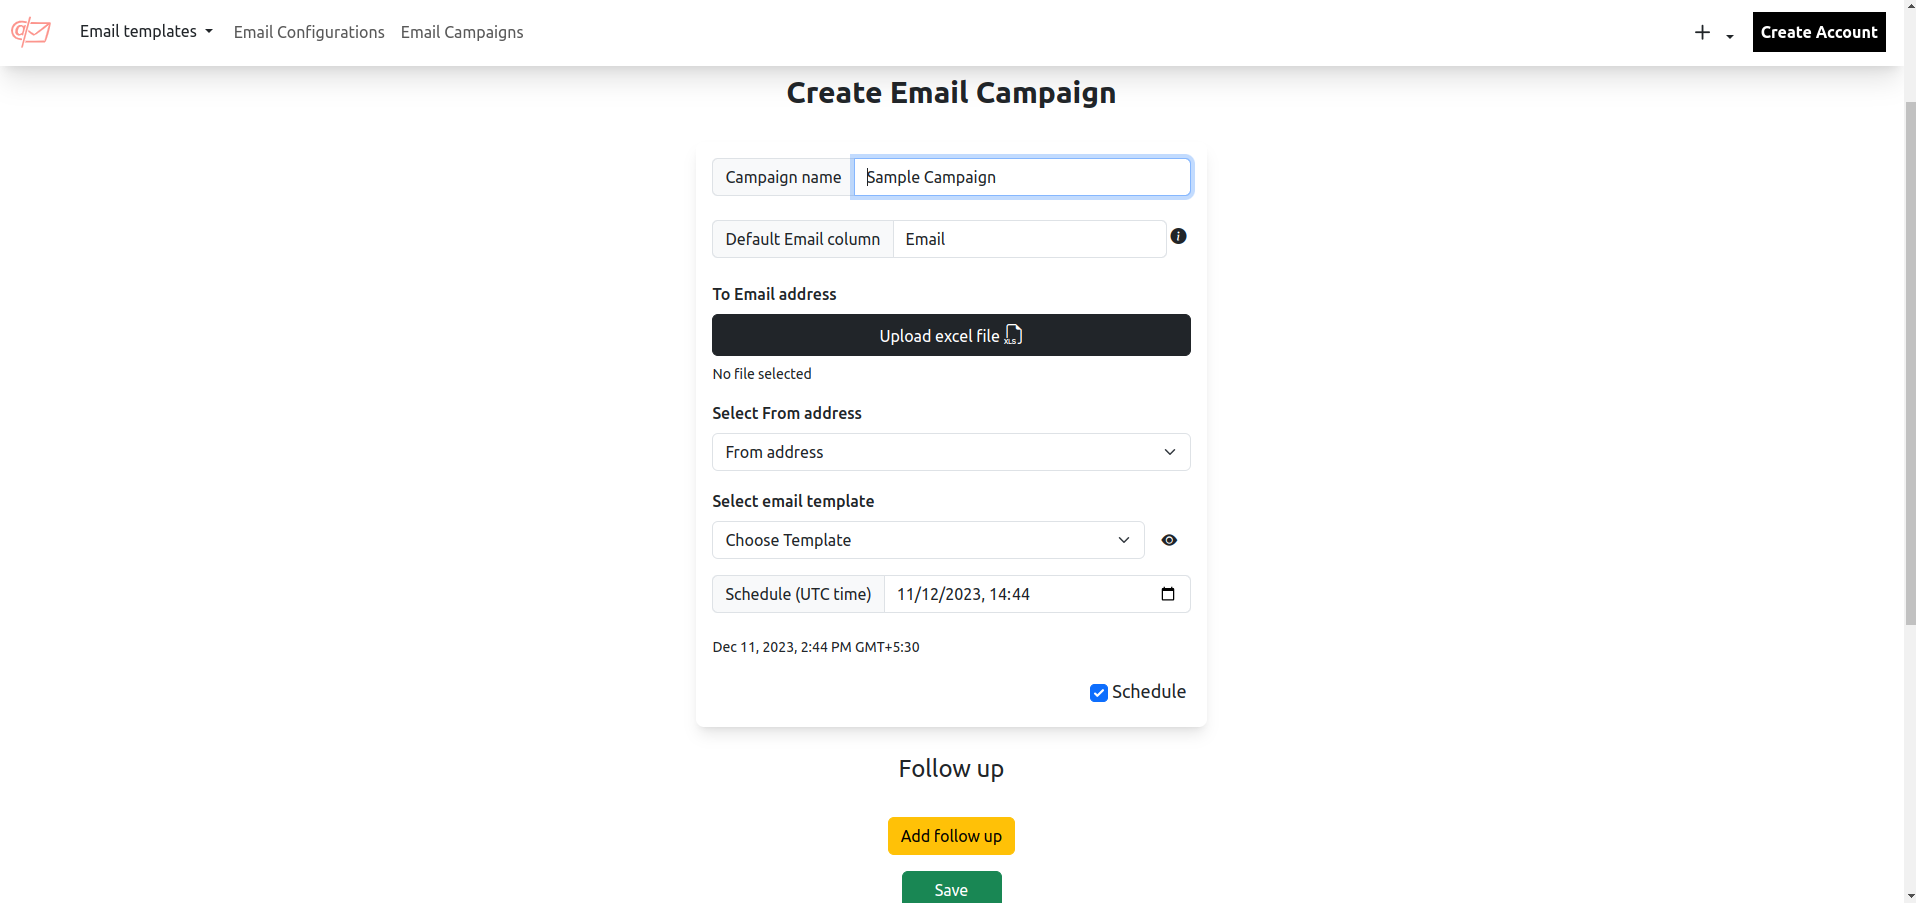Click the caret arrow next to plus icon
The height and width of the screenshot is (903, 1916).
1729,37
